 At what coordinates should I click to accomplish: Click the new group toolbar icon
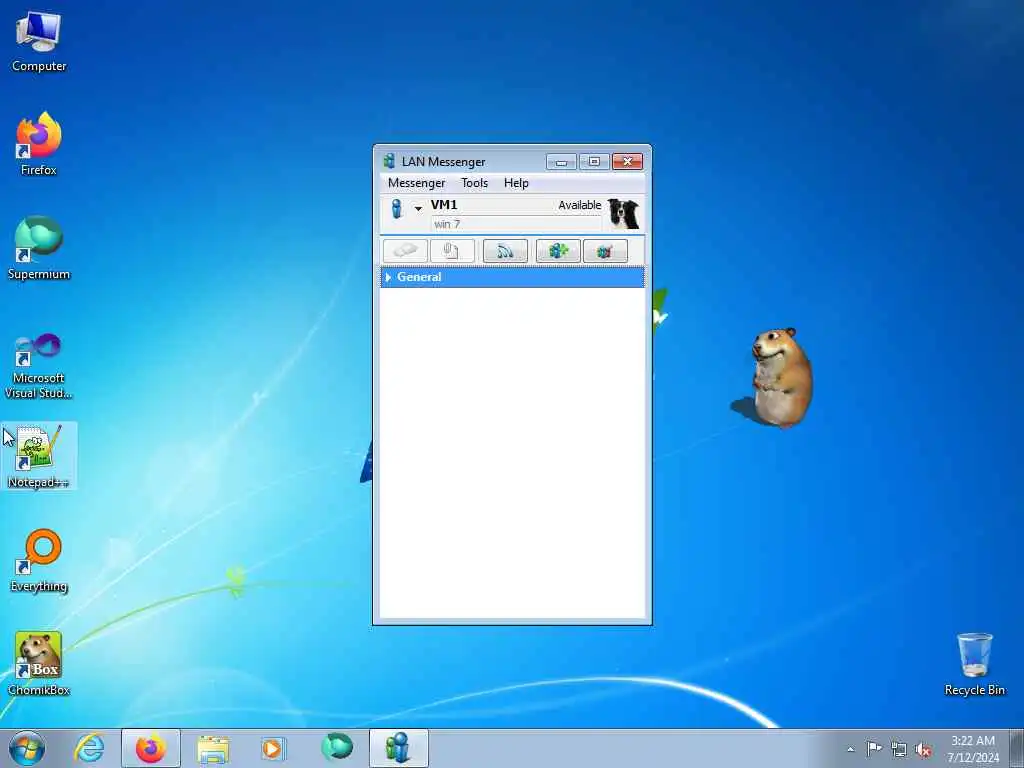tap(558, 251)
